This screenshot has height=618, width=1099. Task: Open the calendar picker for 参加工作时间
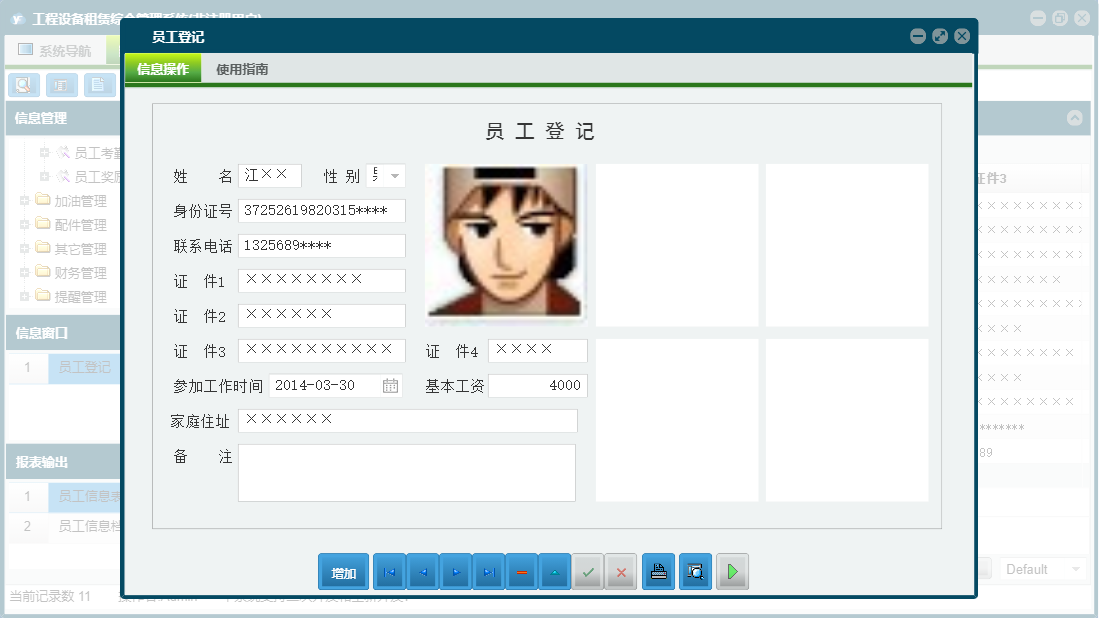tap(390, 385)
